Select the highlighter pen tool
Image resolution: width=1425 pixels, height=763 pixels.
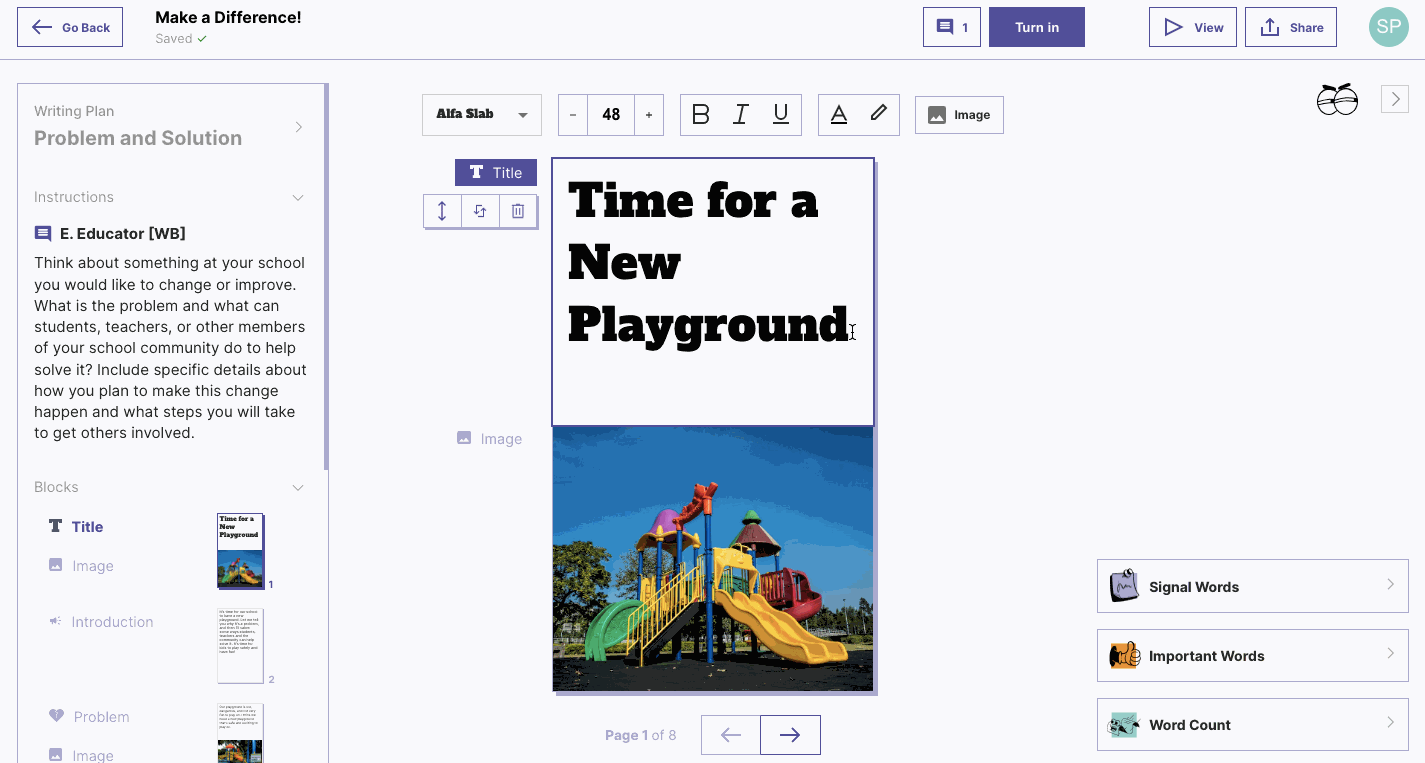[x=879, y=114]
